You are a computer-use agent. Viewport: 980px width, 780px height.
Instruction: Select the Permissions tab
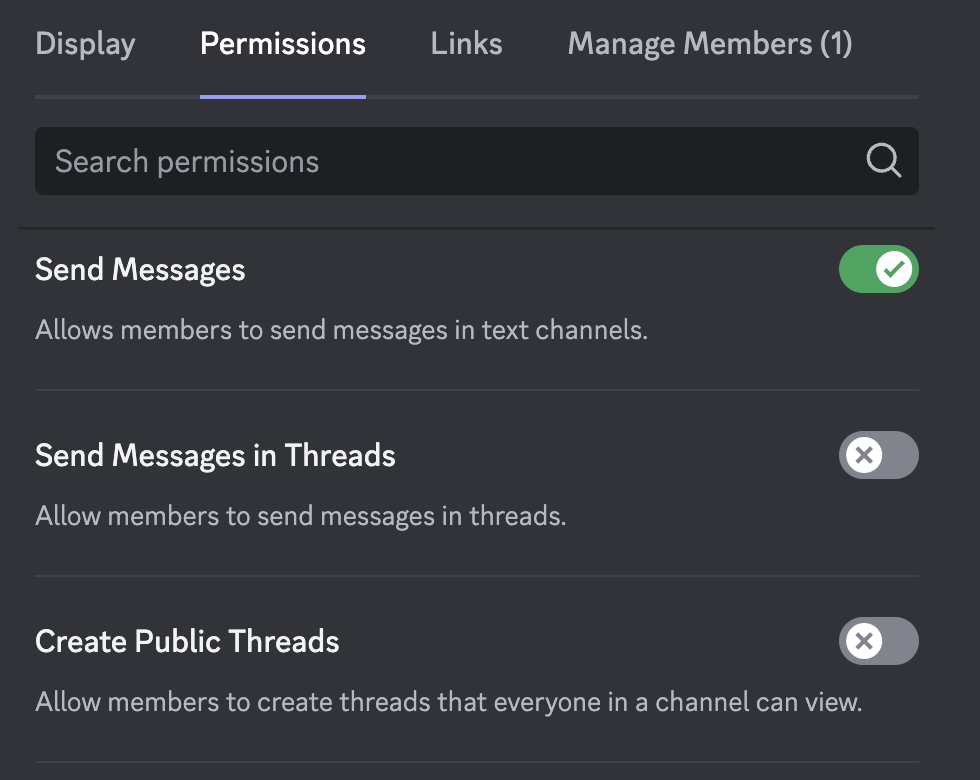tap(282, 44)
